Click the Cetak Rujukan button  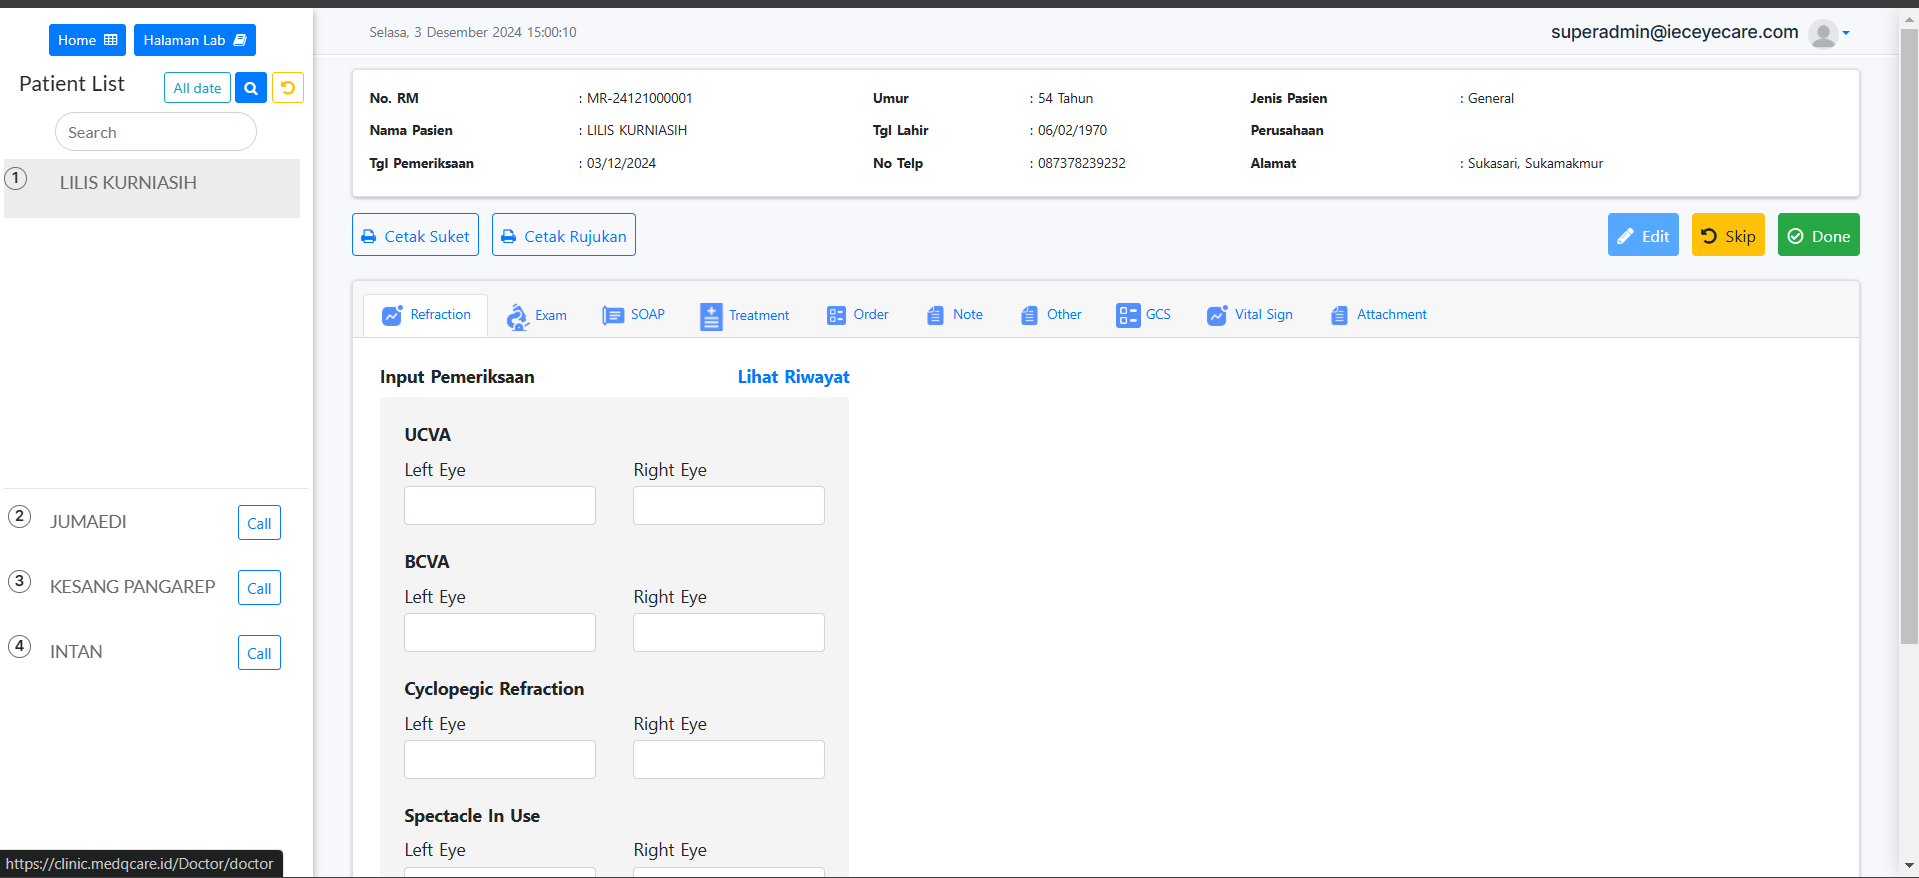564,235
